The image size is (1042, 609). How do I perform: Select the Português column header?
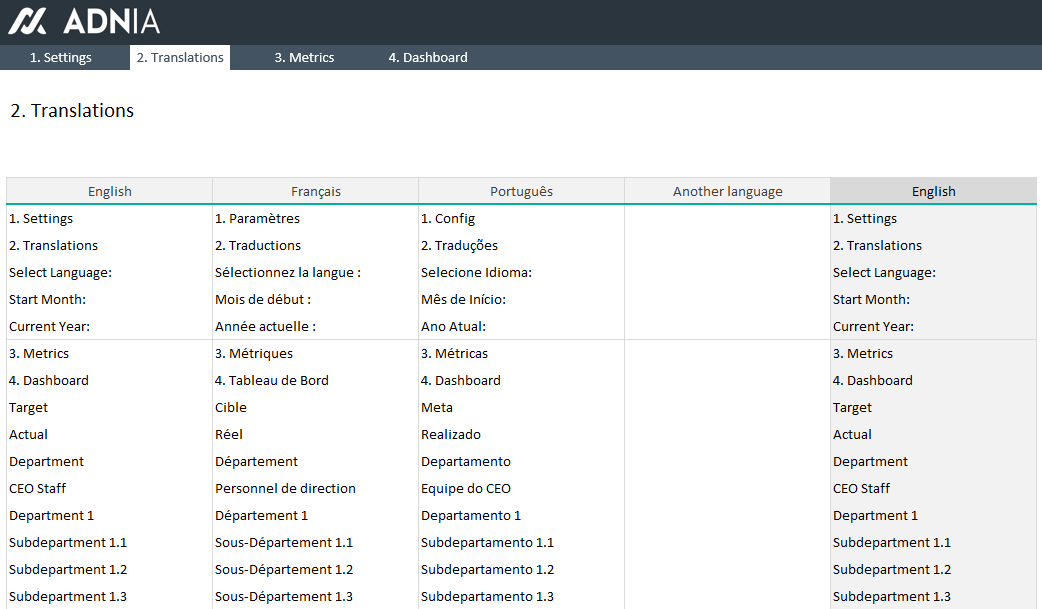click(521, 191)
